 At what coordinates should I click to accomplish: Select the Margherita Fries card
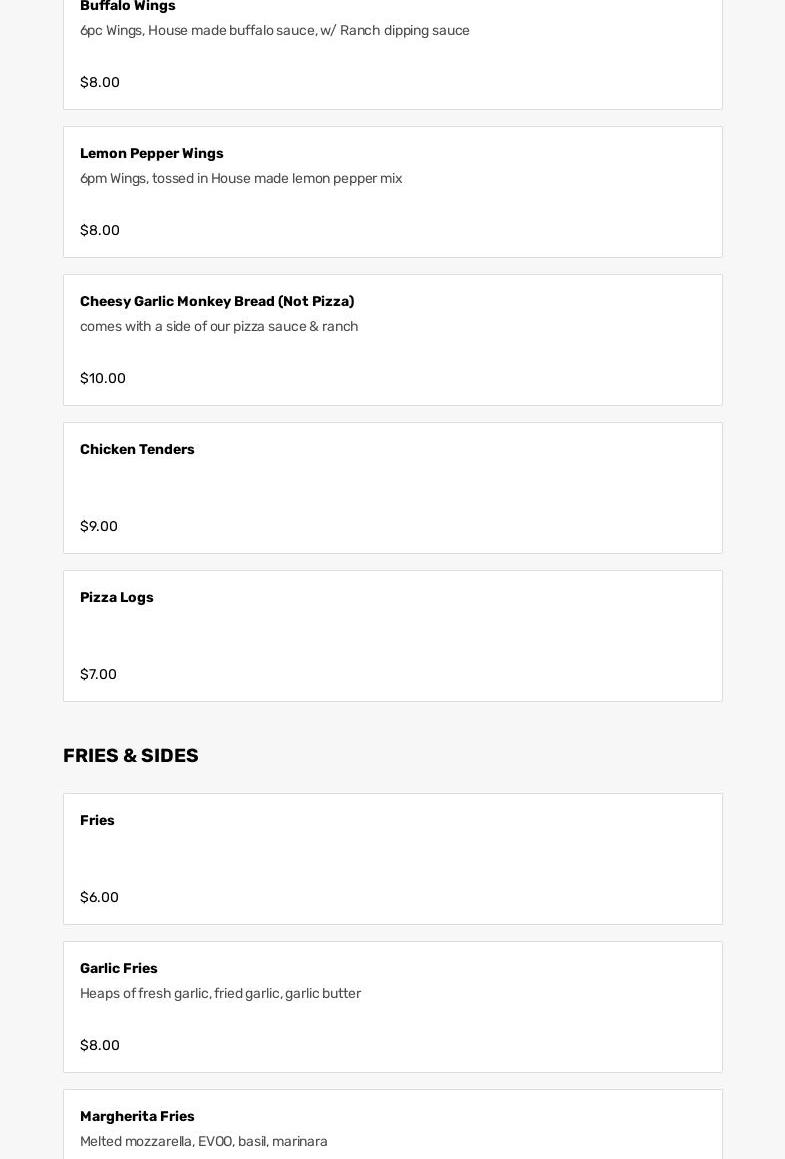[392, 1125]
